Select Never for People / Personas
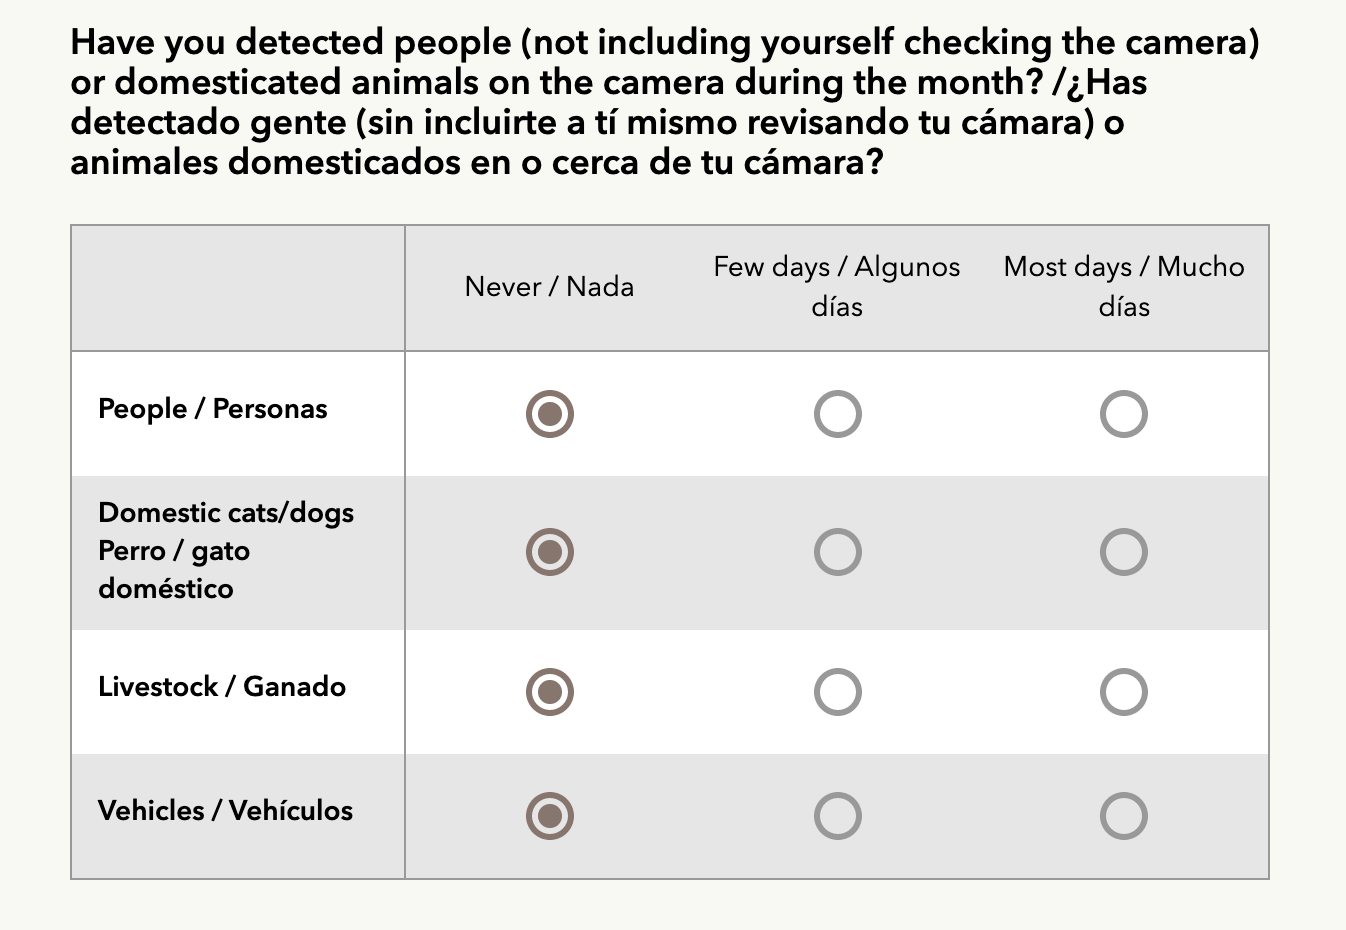Viewport: 1346px width, 930px height. click(x=550, y=414)
